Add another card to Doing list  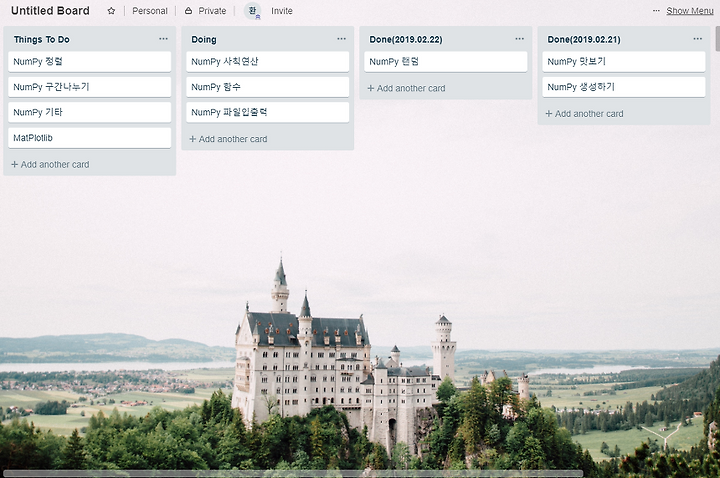click(x=228, y=139)
